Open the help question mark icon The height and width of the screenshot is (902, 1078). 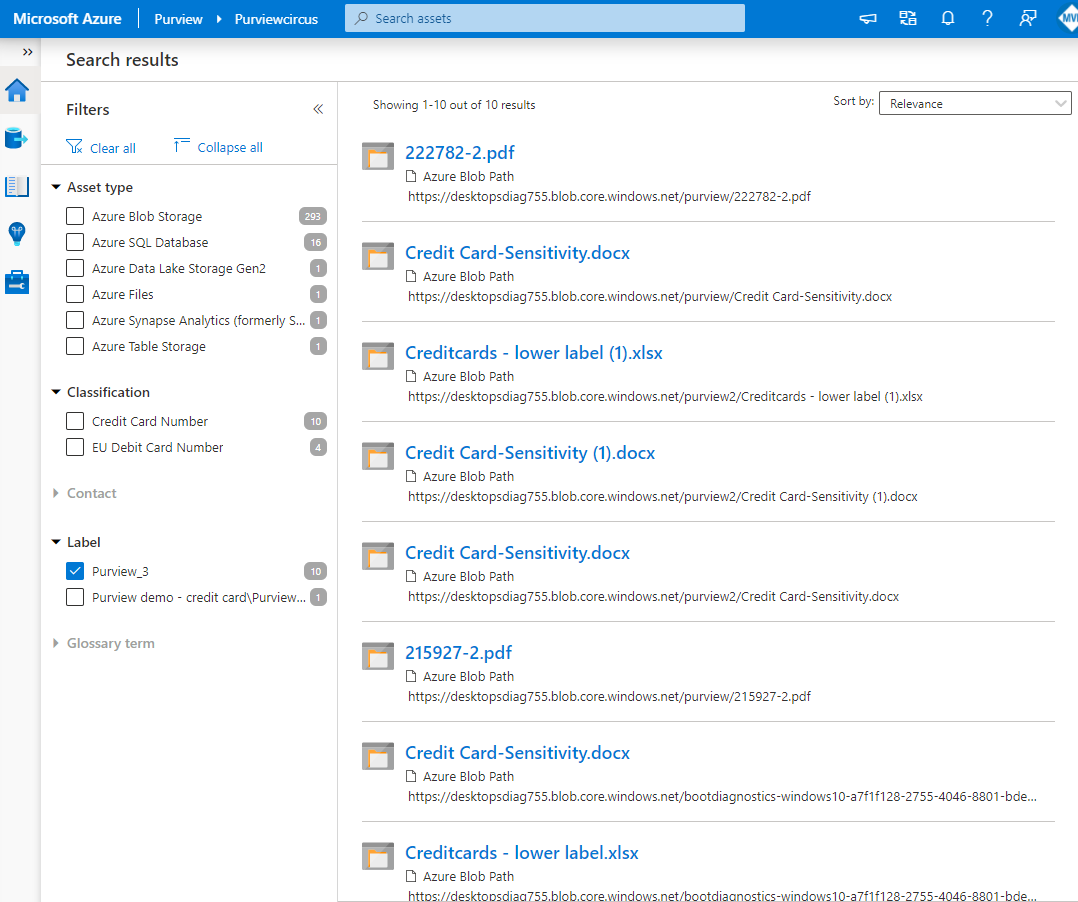987,18
